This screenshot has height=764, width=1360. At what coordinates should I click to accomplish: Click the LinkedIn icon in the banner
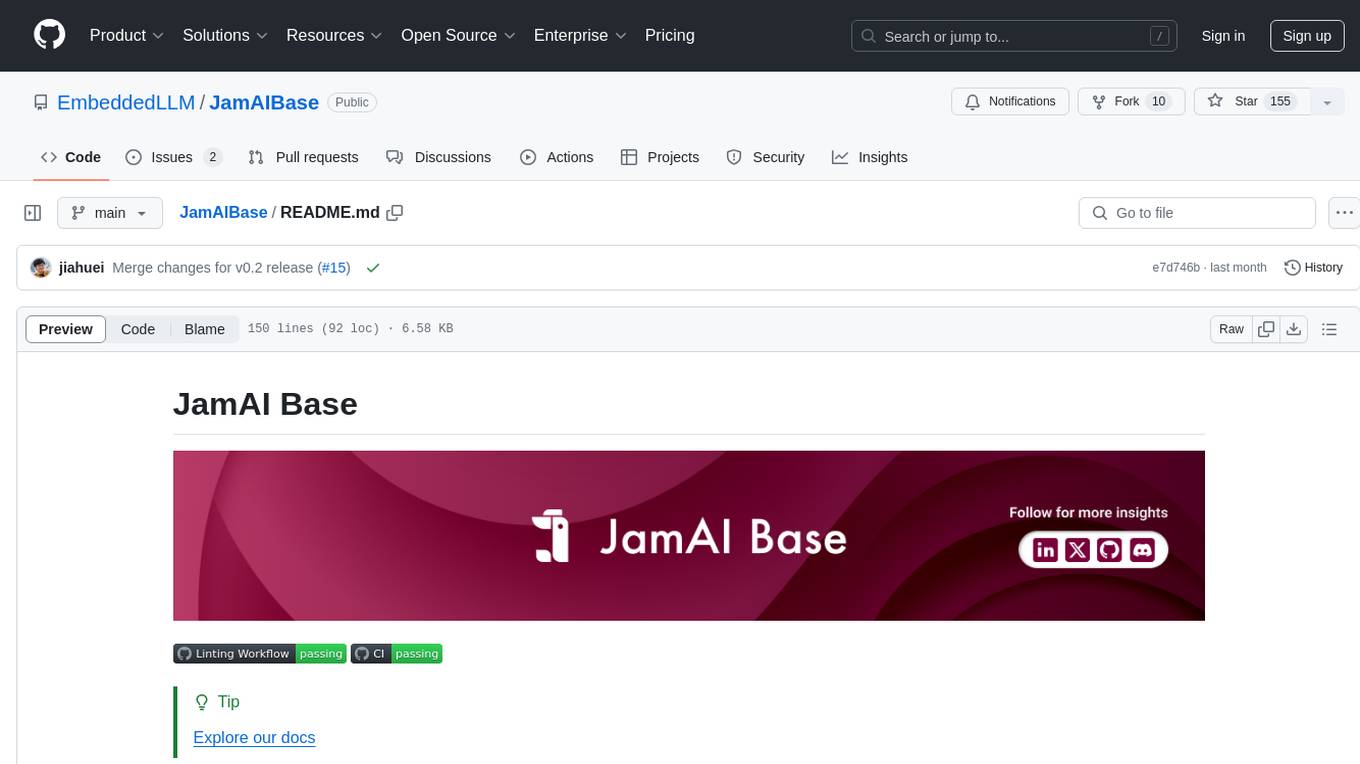pyautogui.click(x=1045, y=550)
